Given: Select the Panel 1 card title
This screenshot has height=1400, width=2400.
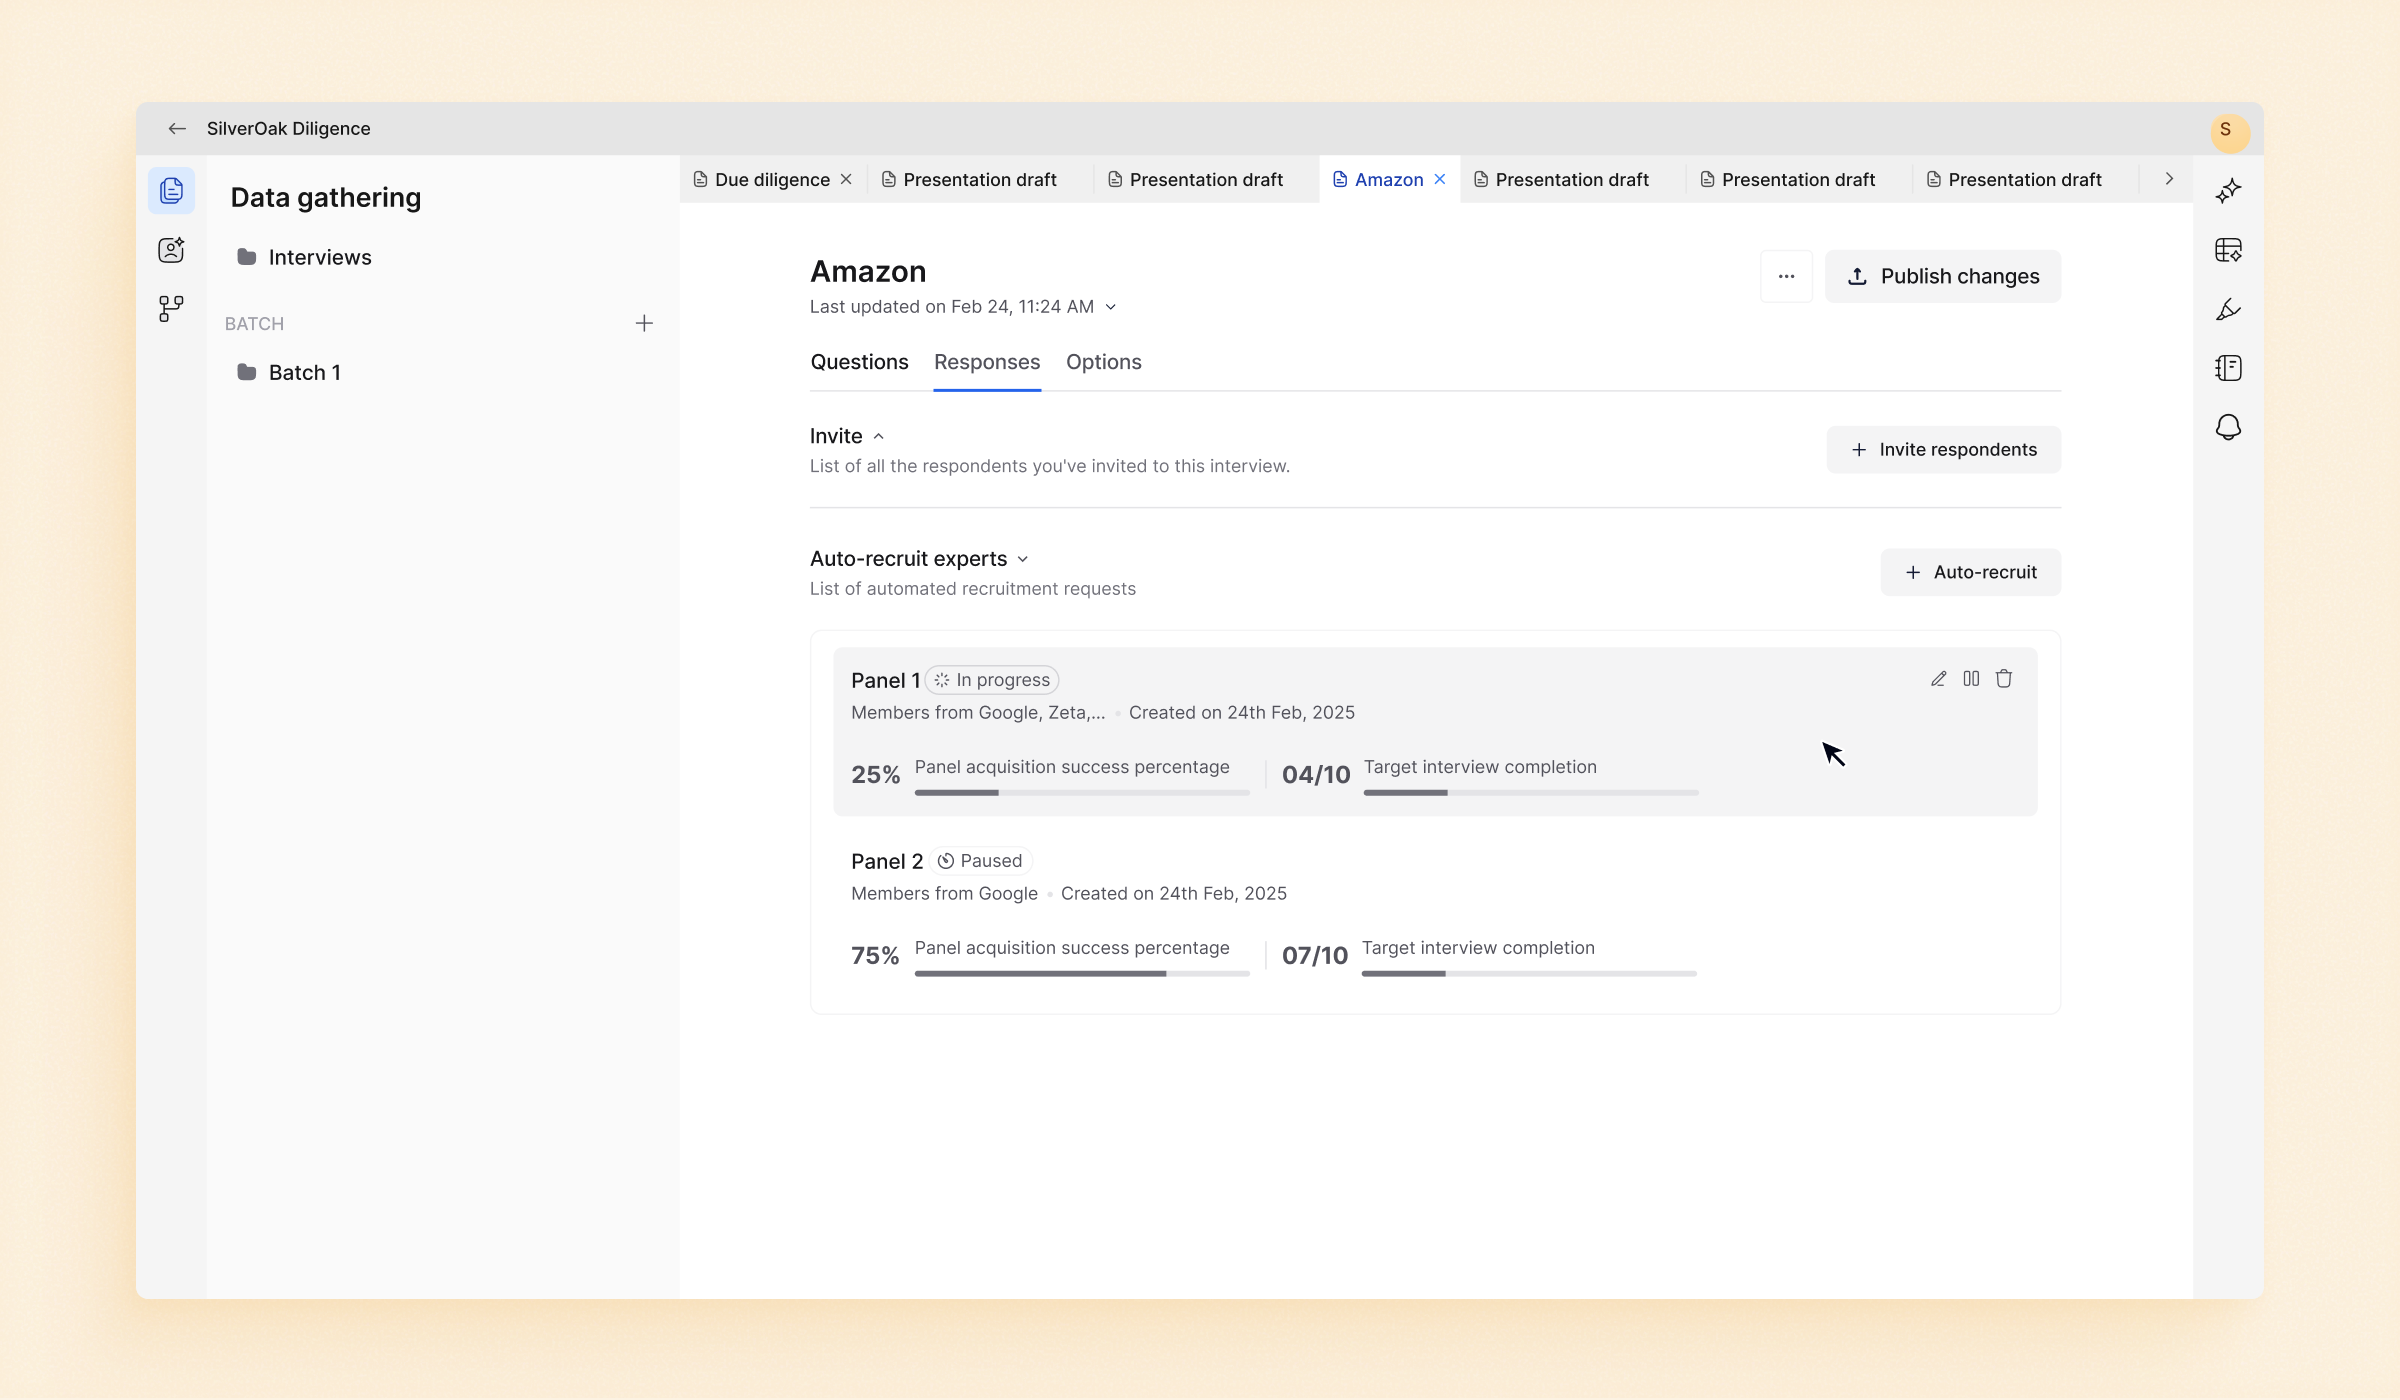Looking at the screenshot, I should point(885,680).
